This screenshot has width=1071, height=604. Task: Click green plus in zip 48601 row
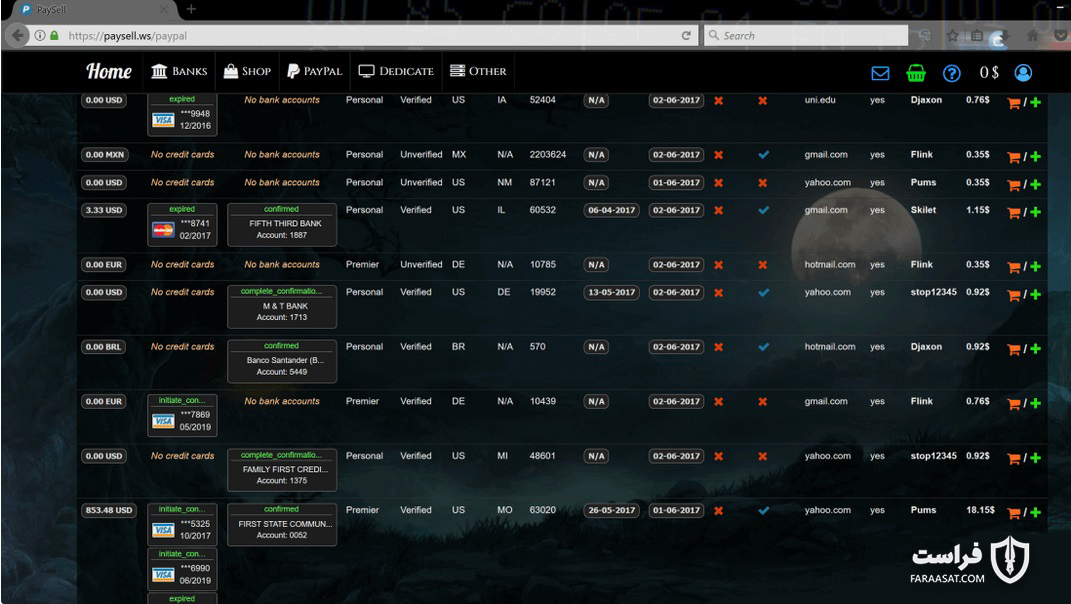1035,458
